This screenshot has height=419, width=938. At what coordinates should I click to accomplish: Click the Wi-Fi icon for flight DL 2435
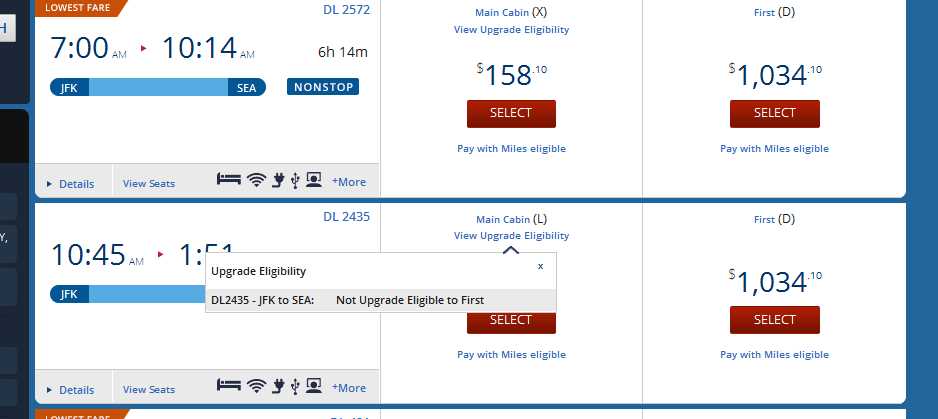click(257, 385)
